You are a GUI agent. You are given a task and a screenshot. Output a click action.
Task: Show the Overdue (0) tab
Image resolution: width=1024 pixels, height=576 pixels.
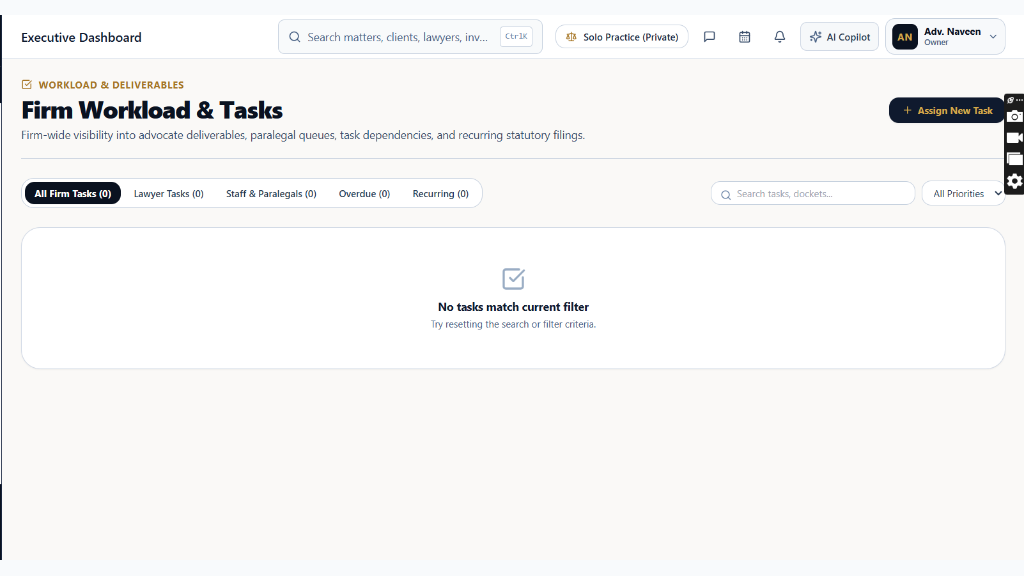click(x=364, y=193)
